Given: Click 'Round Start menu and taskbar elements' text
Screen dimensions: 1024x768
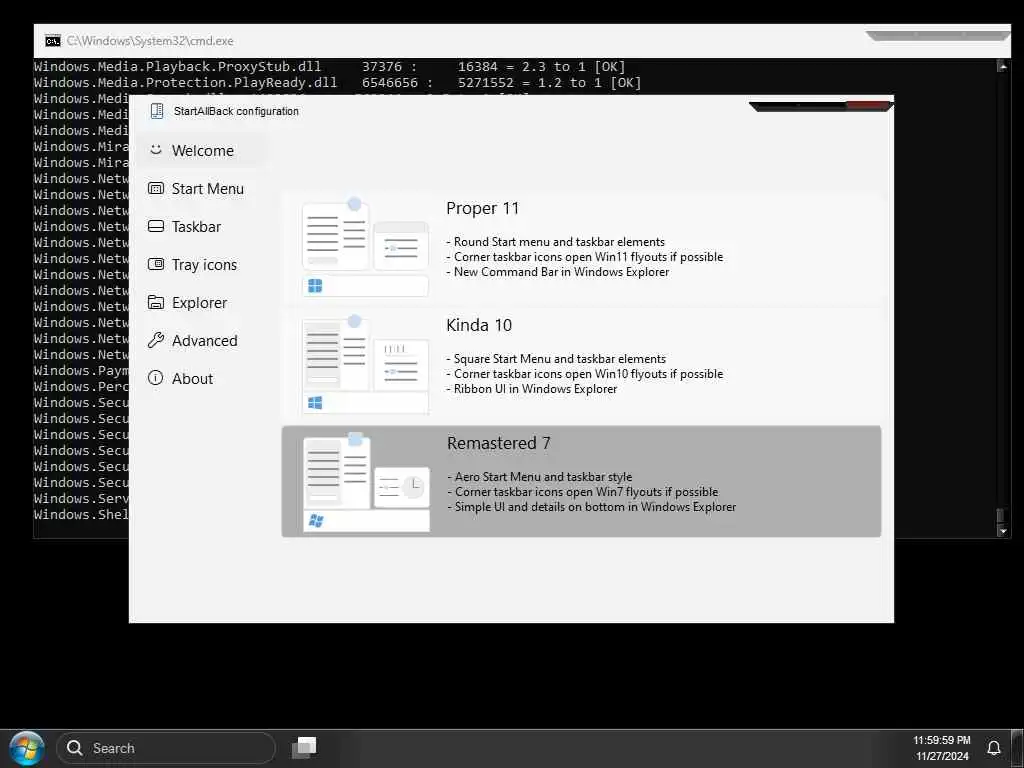Looking at the screenshot, I should tap(559, 242).
